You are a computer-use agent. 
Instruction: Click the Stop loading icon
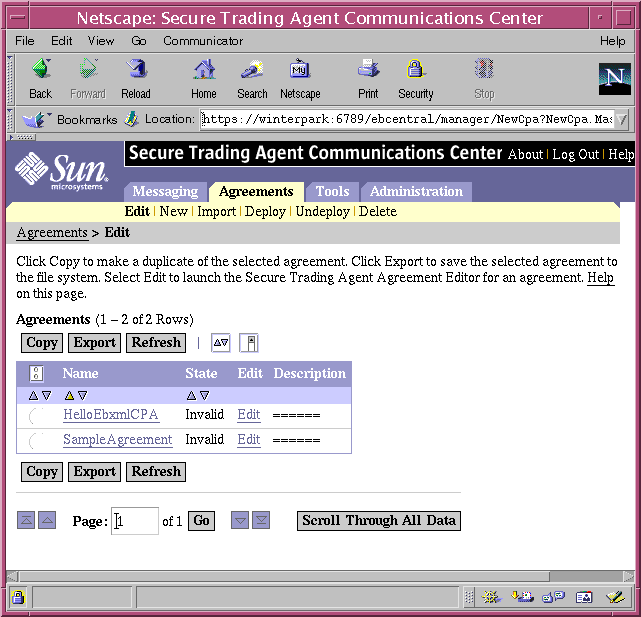coord(484,69)
